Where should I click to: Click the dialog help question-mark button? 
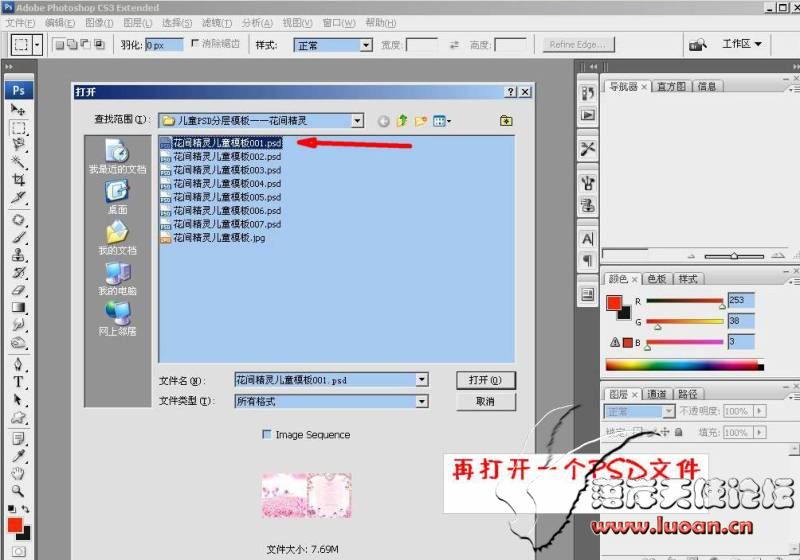pyautogui.click(x=511, y=92)
